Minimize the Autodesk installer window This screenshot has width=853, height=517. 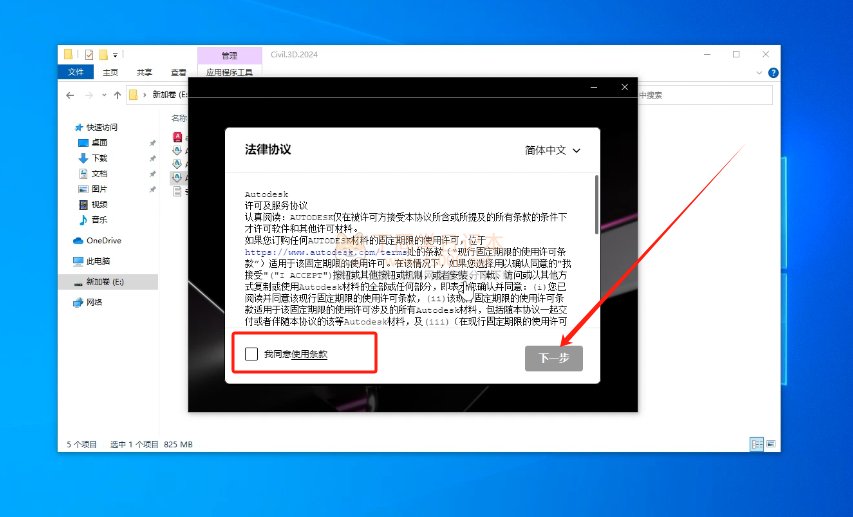coord(594,87)
